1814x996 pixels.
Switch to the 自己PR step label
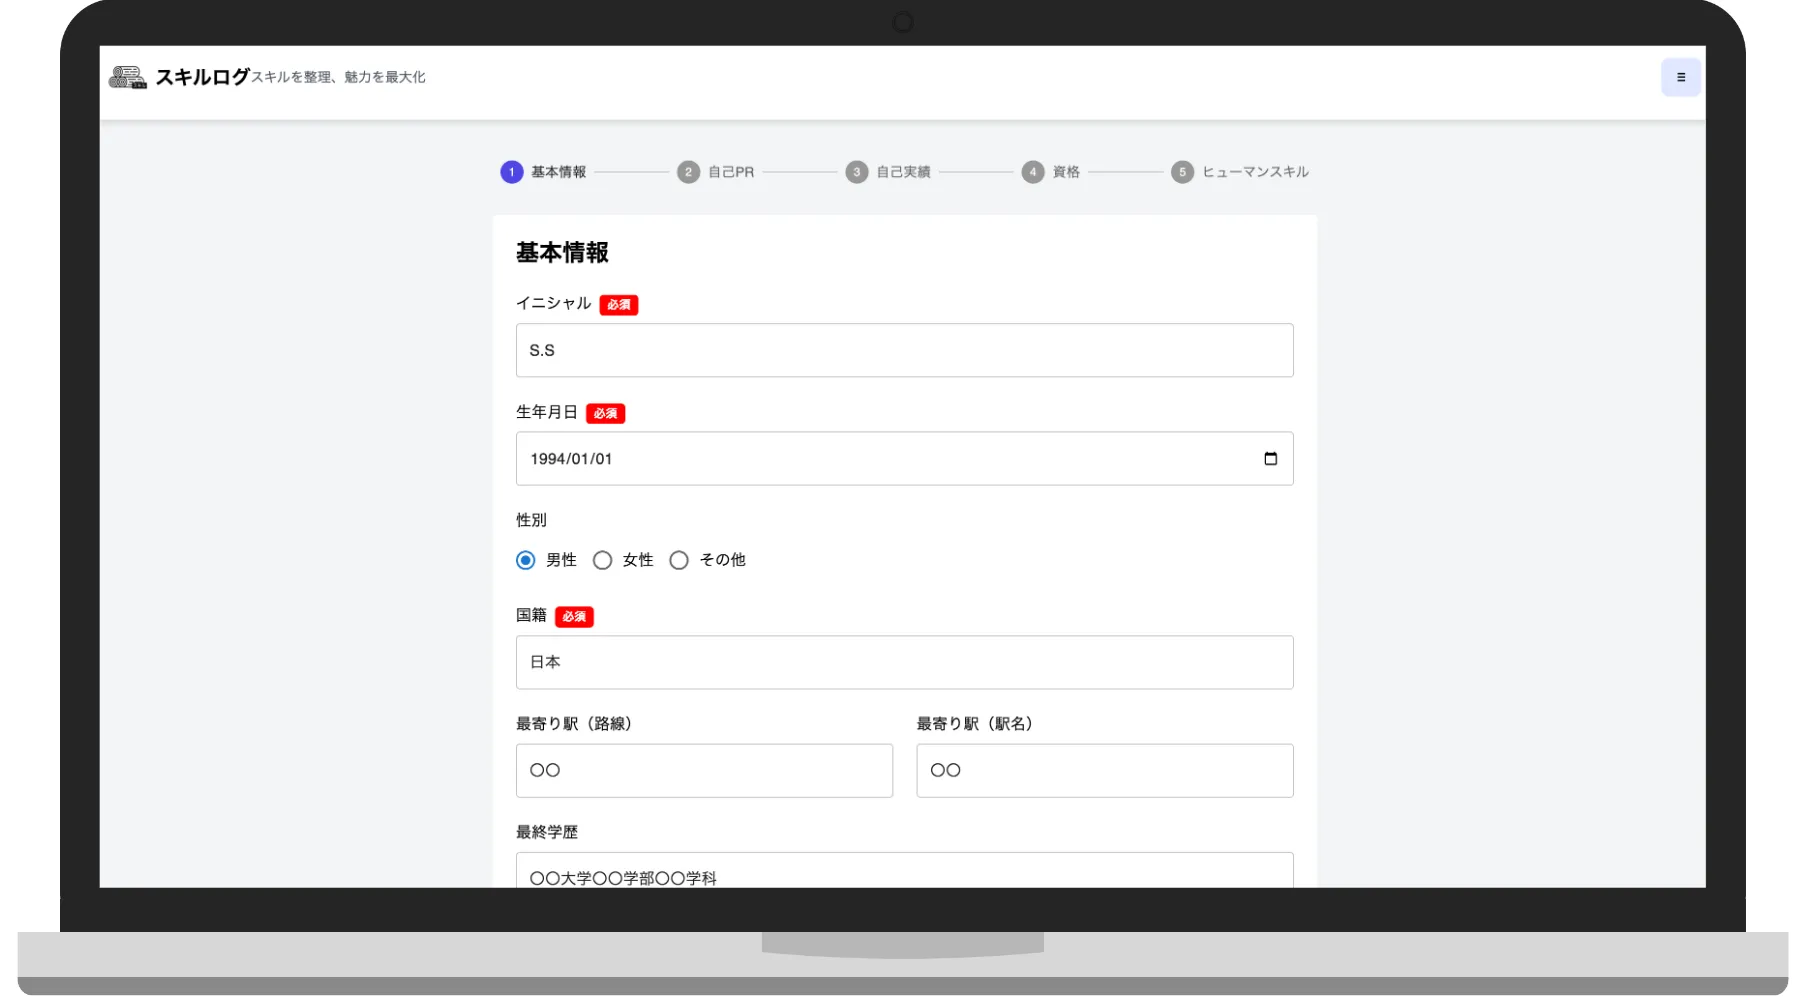coord(731,172)
